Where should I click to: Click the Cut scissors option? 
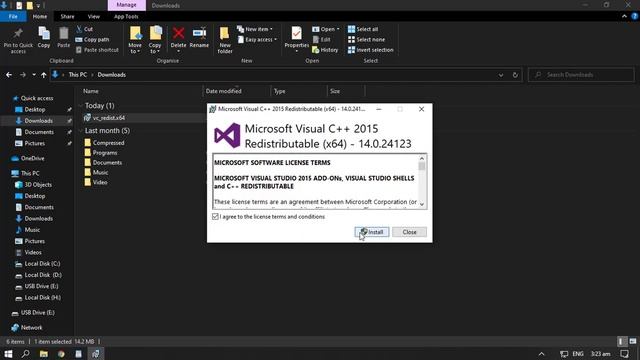(x=84, y=29)
